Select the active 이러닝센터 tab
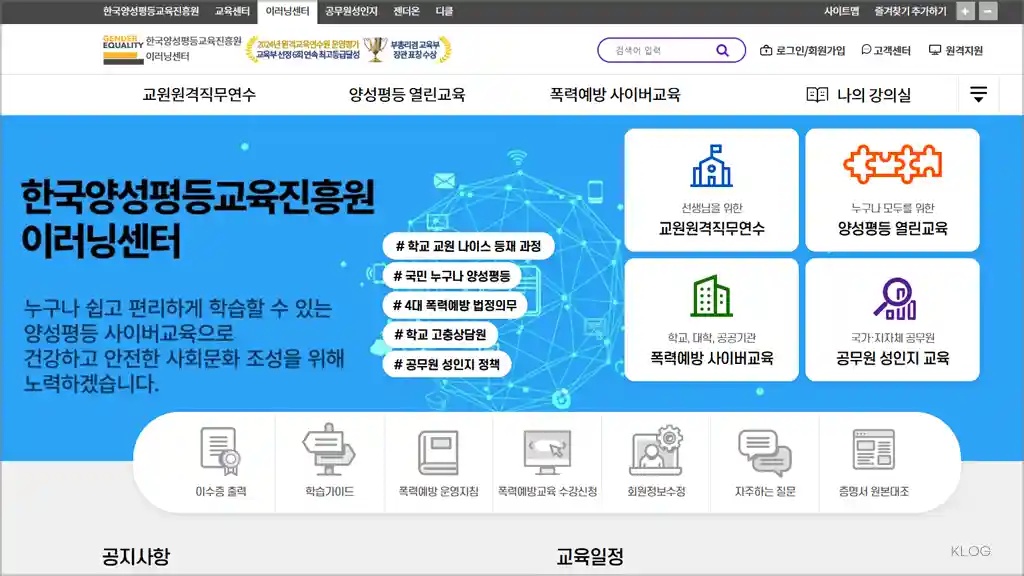The image size is (1024, 576). click(287, 12)
